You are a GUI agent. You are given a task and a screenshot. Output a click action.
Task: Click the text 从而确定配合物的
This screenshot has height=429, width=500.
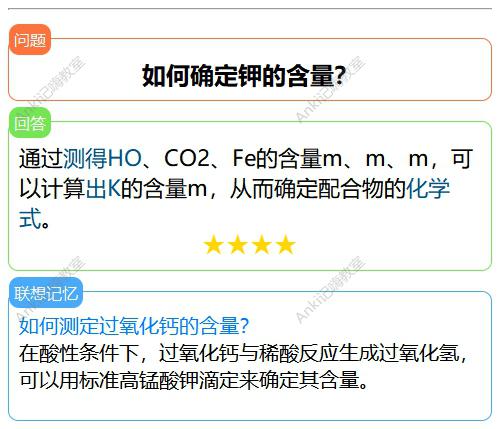[x=317, y=189]
